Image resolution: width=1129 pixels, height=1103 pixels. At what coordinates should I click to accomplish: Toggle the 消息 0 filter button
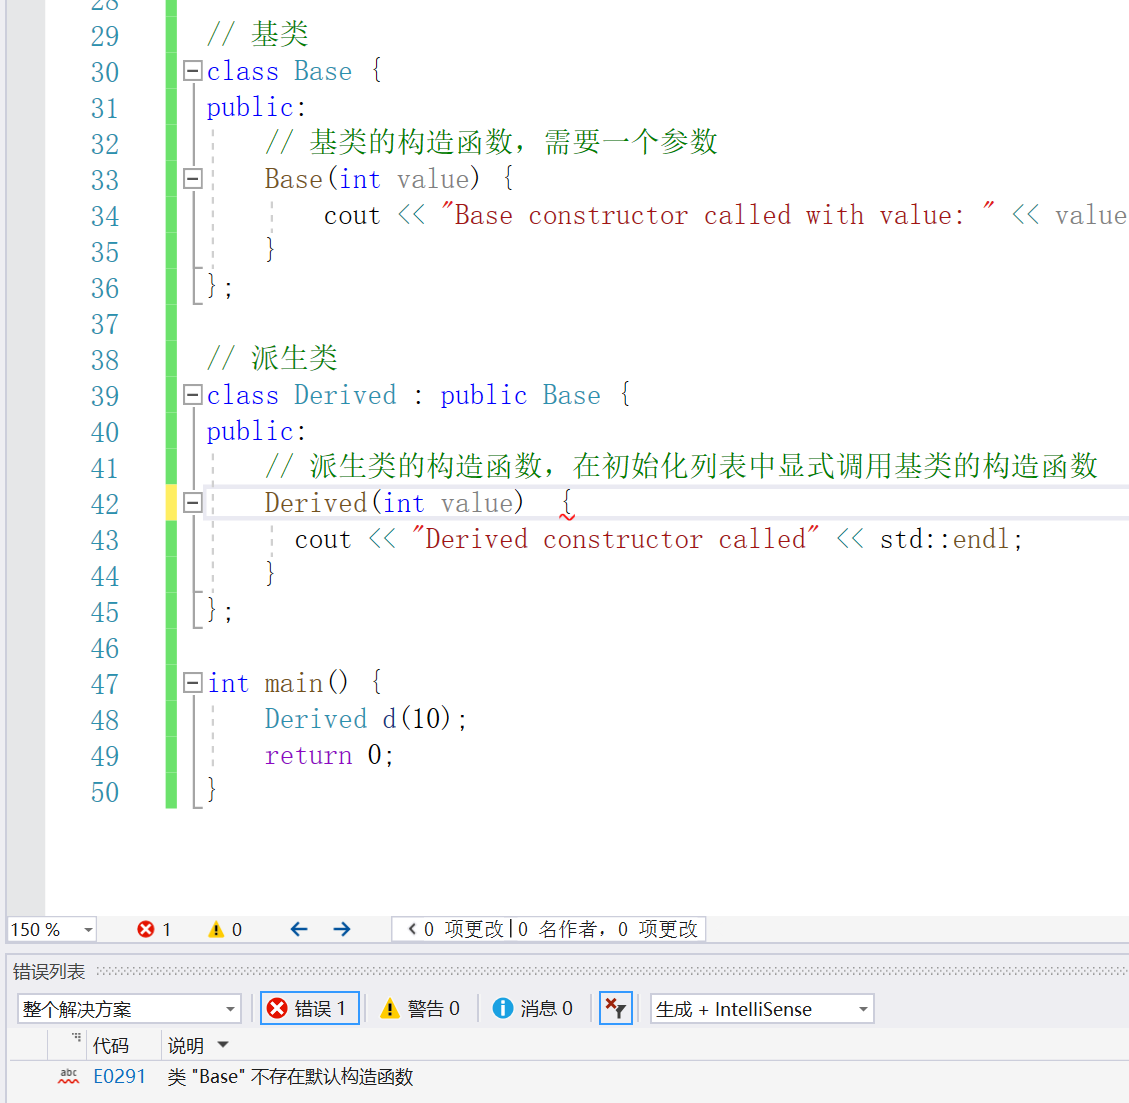point(533,1009)
